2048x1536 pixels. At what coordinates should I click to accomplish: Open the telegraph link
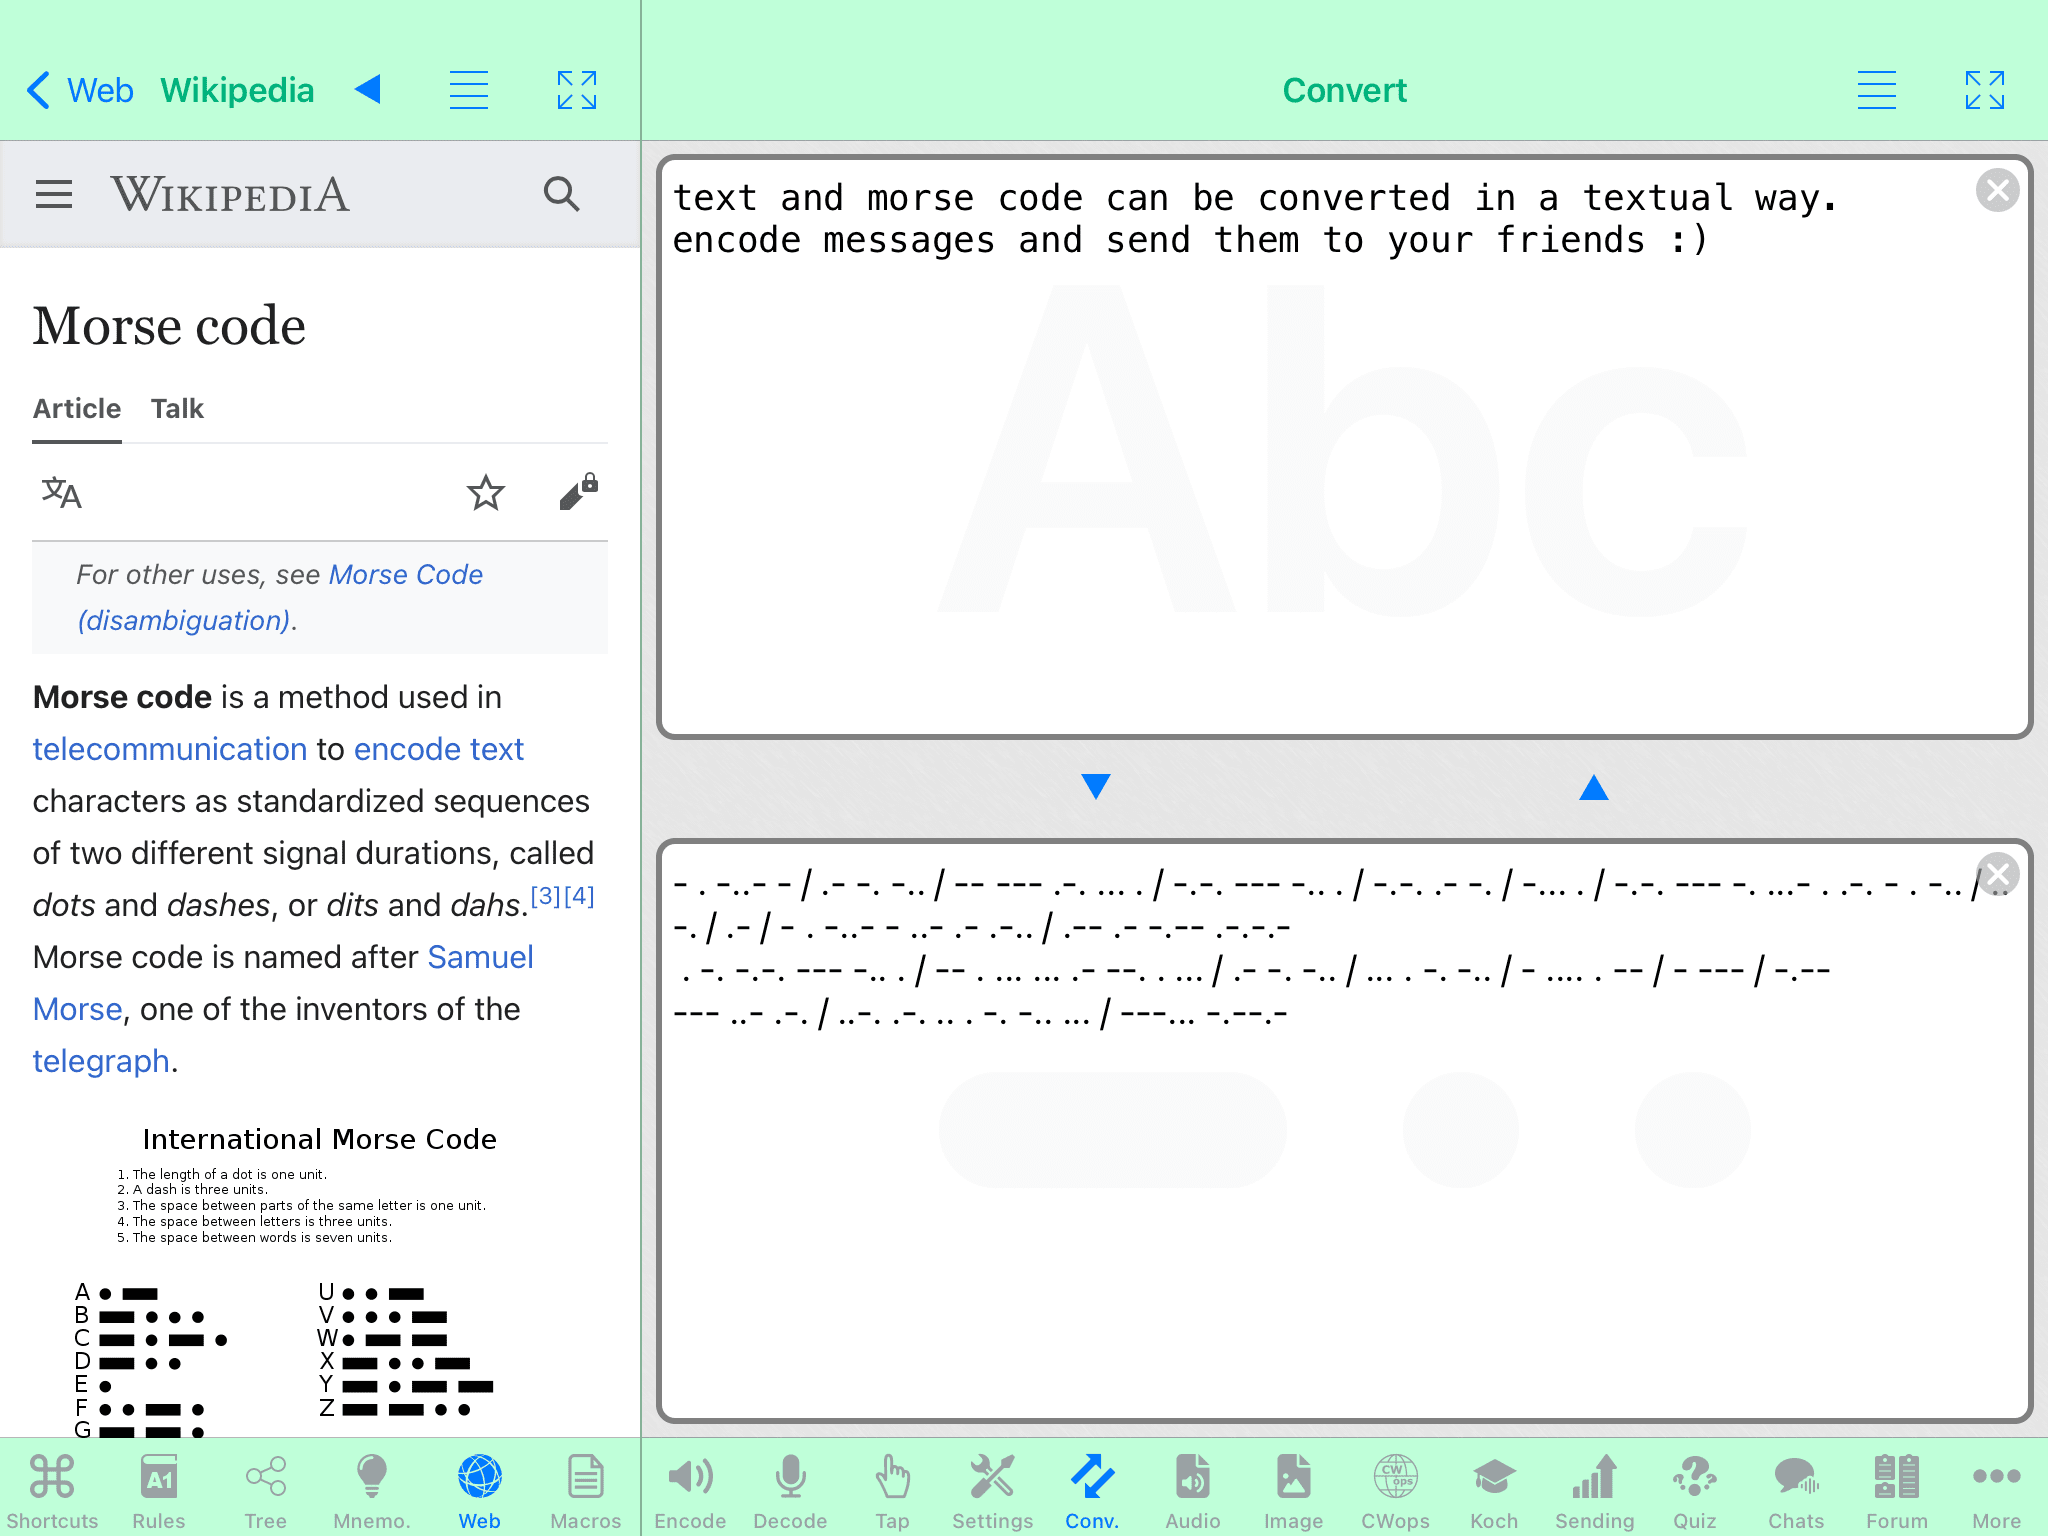tap(101, 1061)
